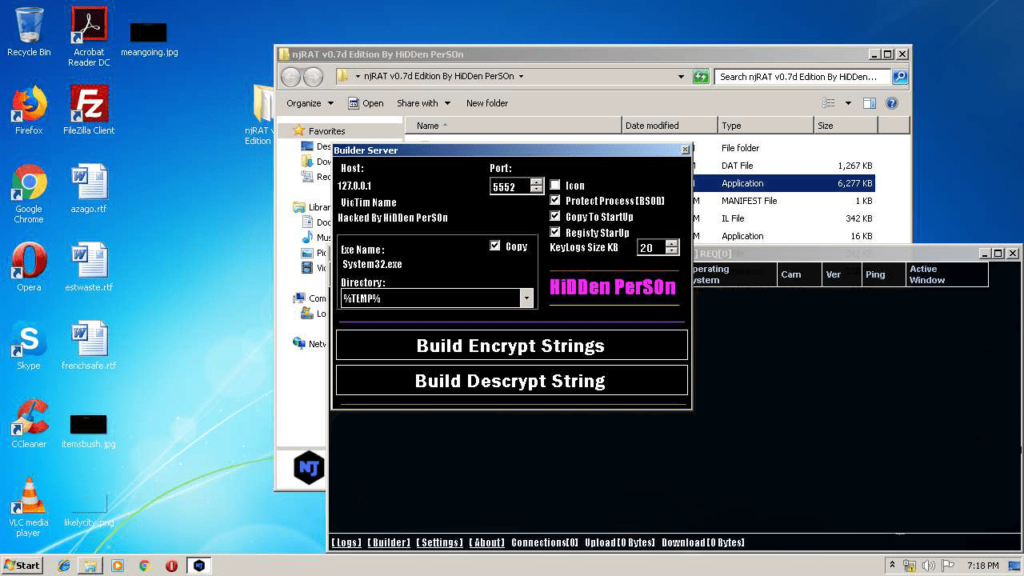Open the Opera desktop shortcut
Screen dimensions: 1024x576
coord(29,266)
